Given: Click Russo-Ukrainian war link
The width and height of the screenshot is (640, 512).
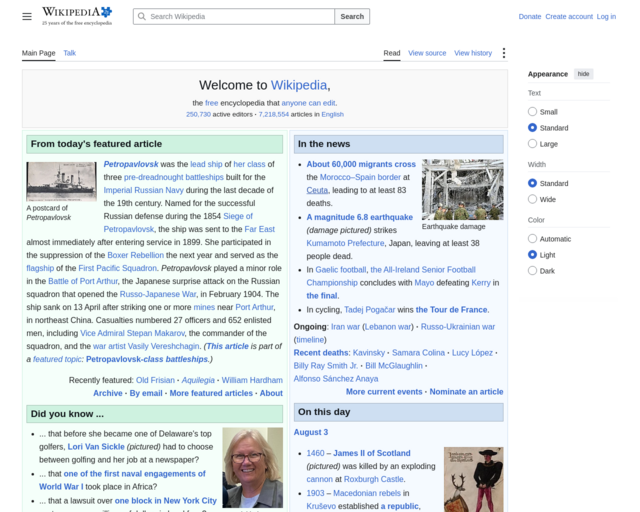Looking at the screenshot, I should tap(458, 327).
